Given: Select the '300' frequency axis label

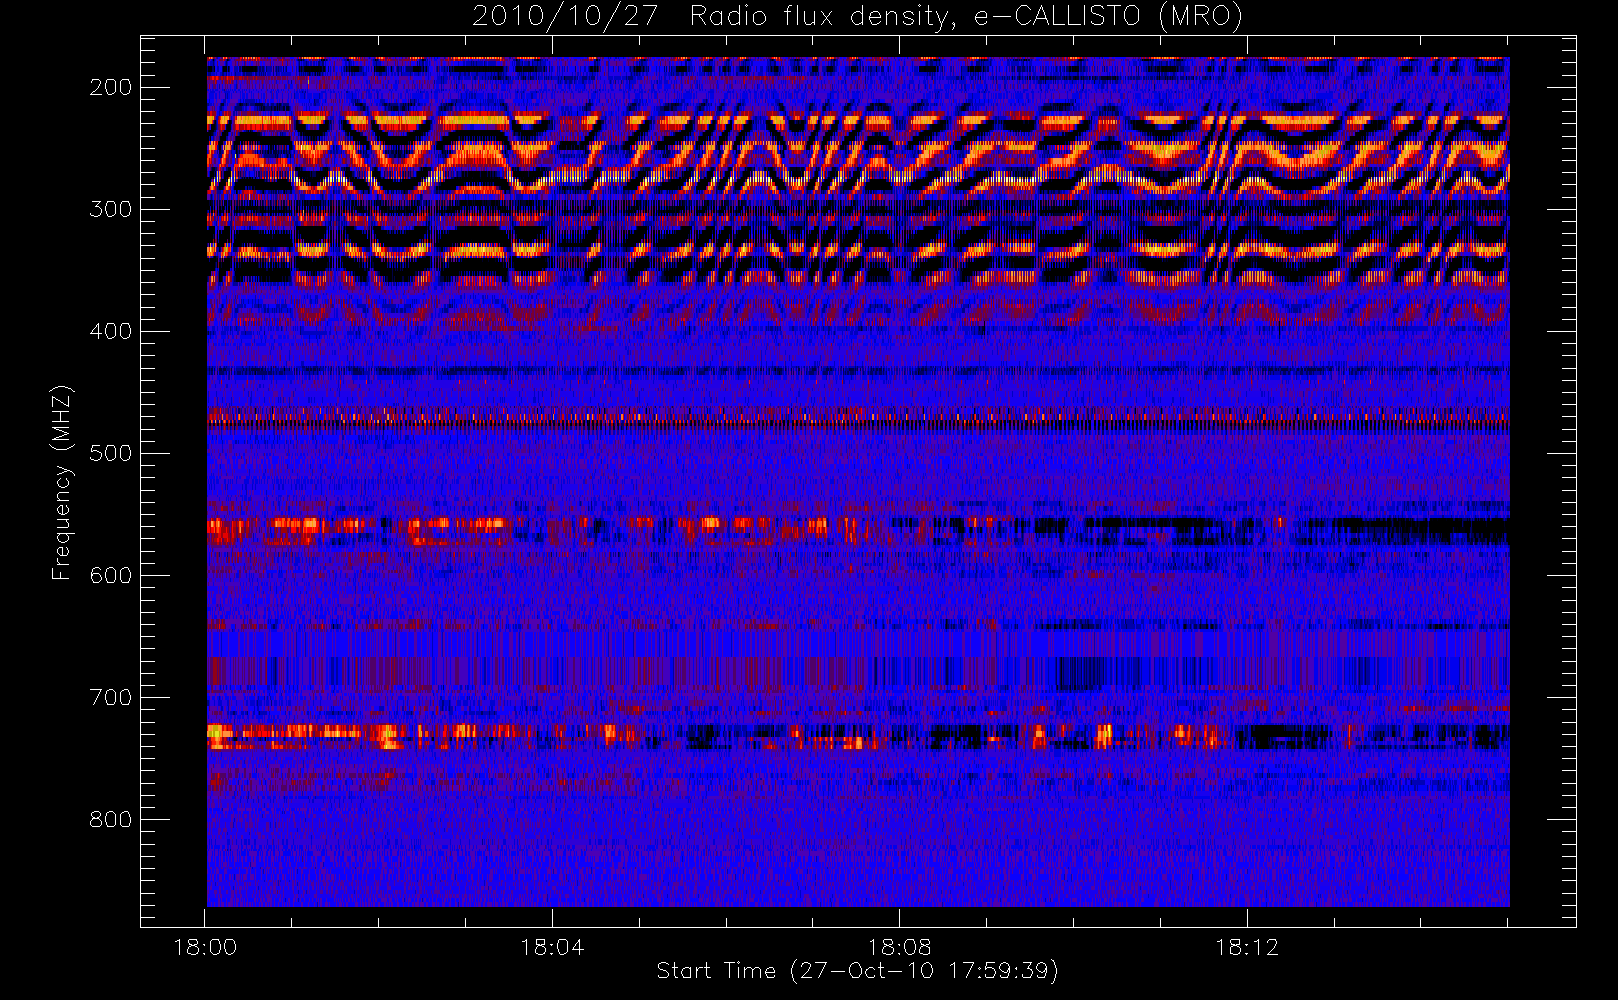Looking at the screenshot, I should (x=110, y=210).
